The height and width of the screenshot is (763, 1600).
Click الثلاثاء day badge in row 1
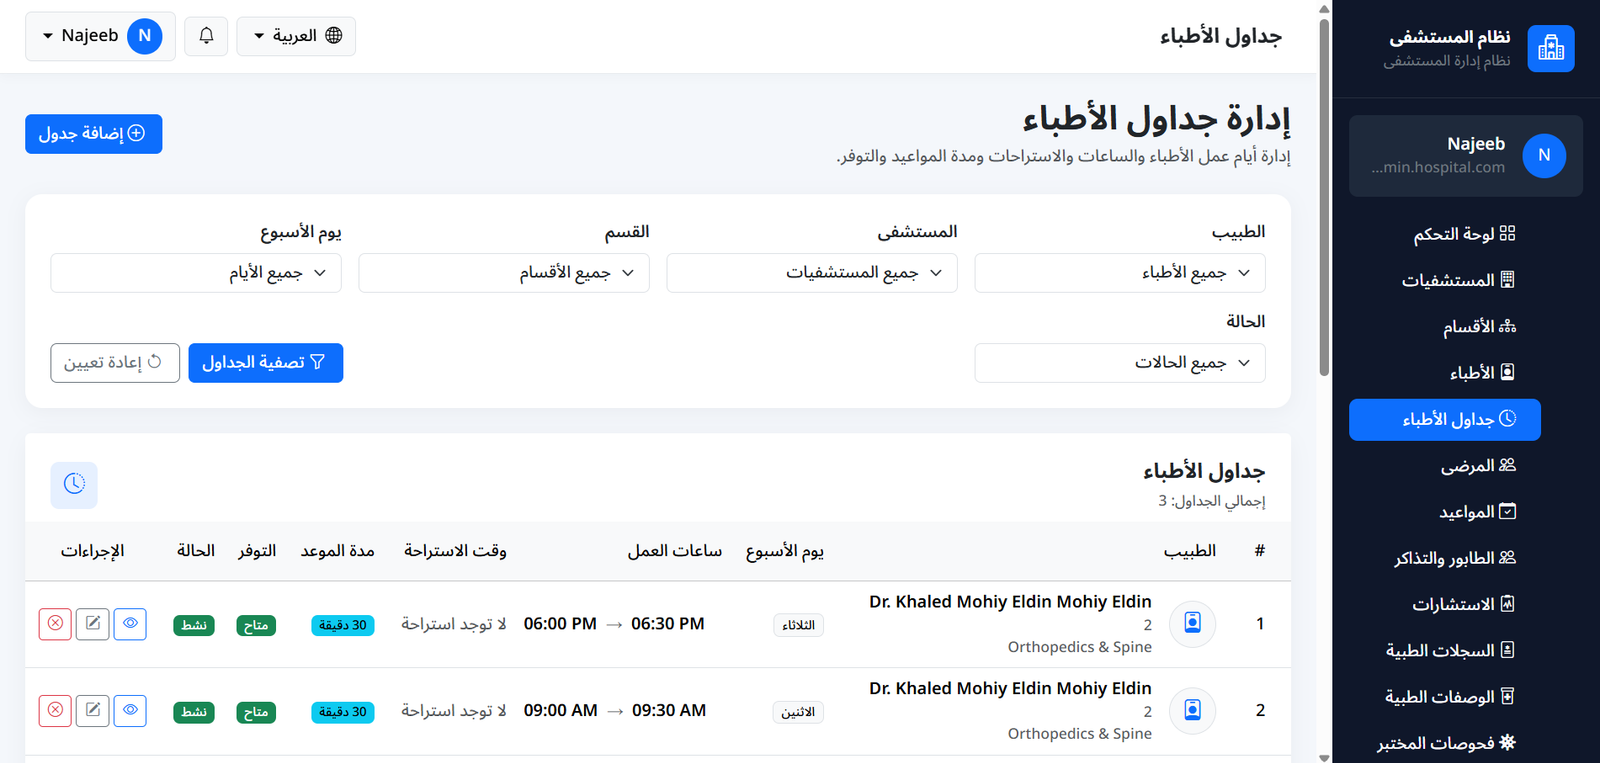[x=798, y=625]
